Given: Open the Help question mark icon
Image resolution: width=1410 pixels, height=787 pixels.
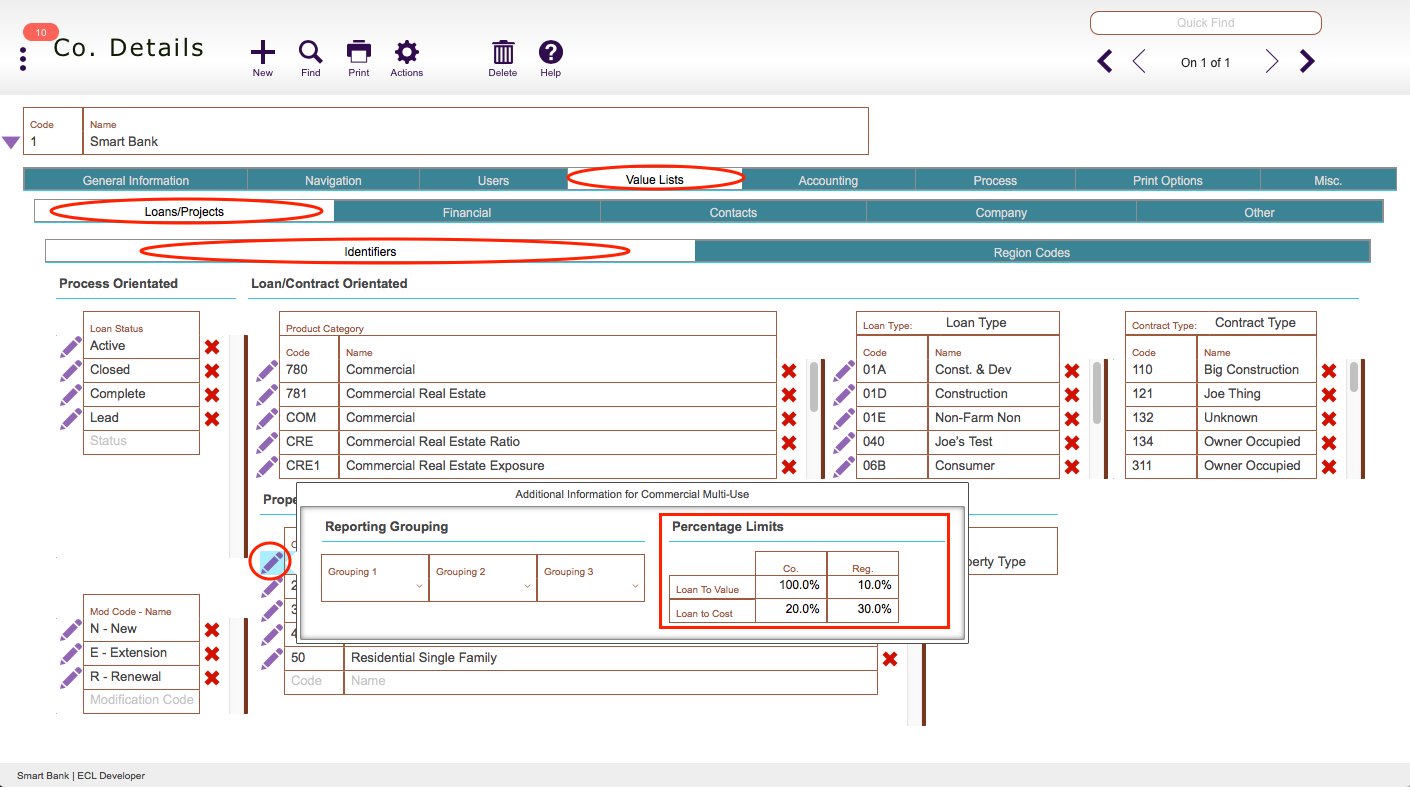Looking at the screenshot, I should click(x=551, y=52).
